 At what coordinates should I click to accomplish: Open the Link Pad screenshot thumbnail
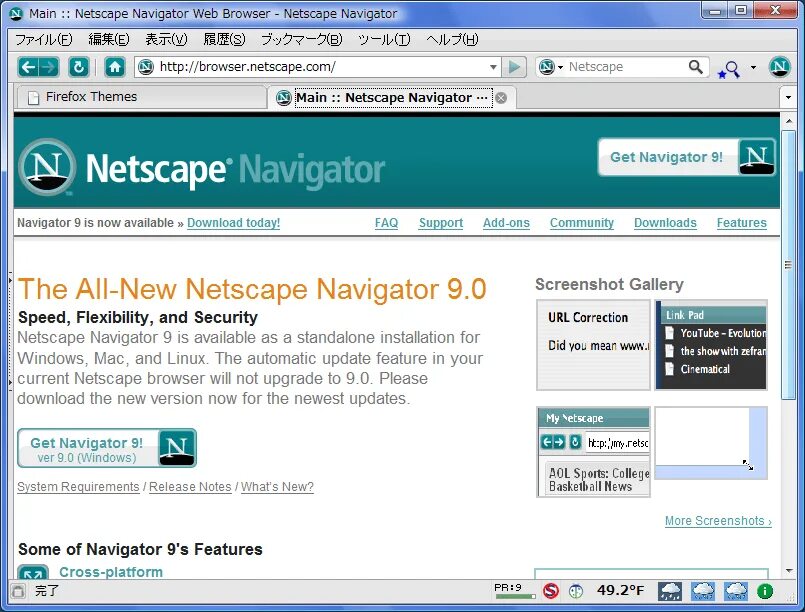[711, 345]
